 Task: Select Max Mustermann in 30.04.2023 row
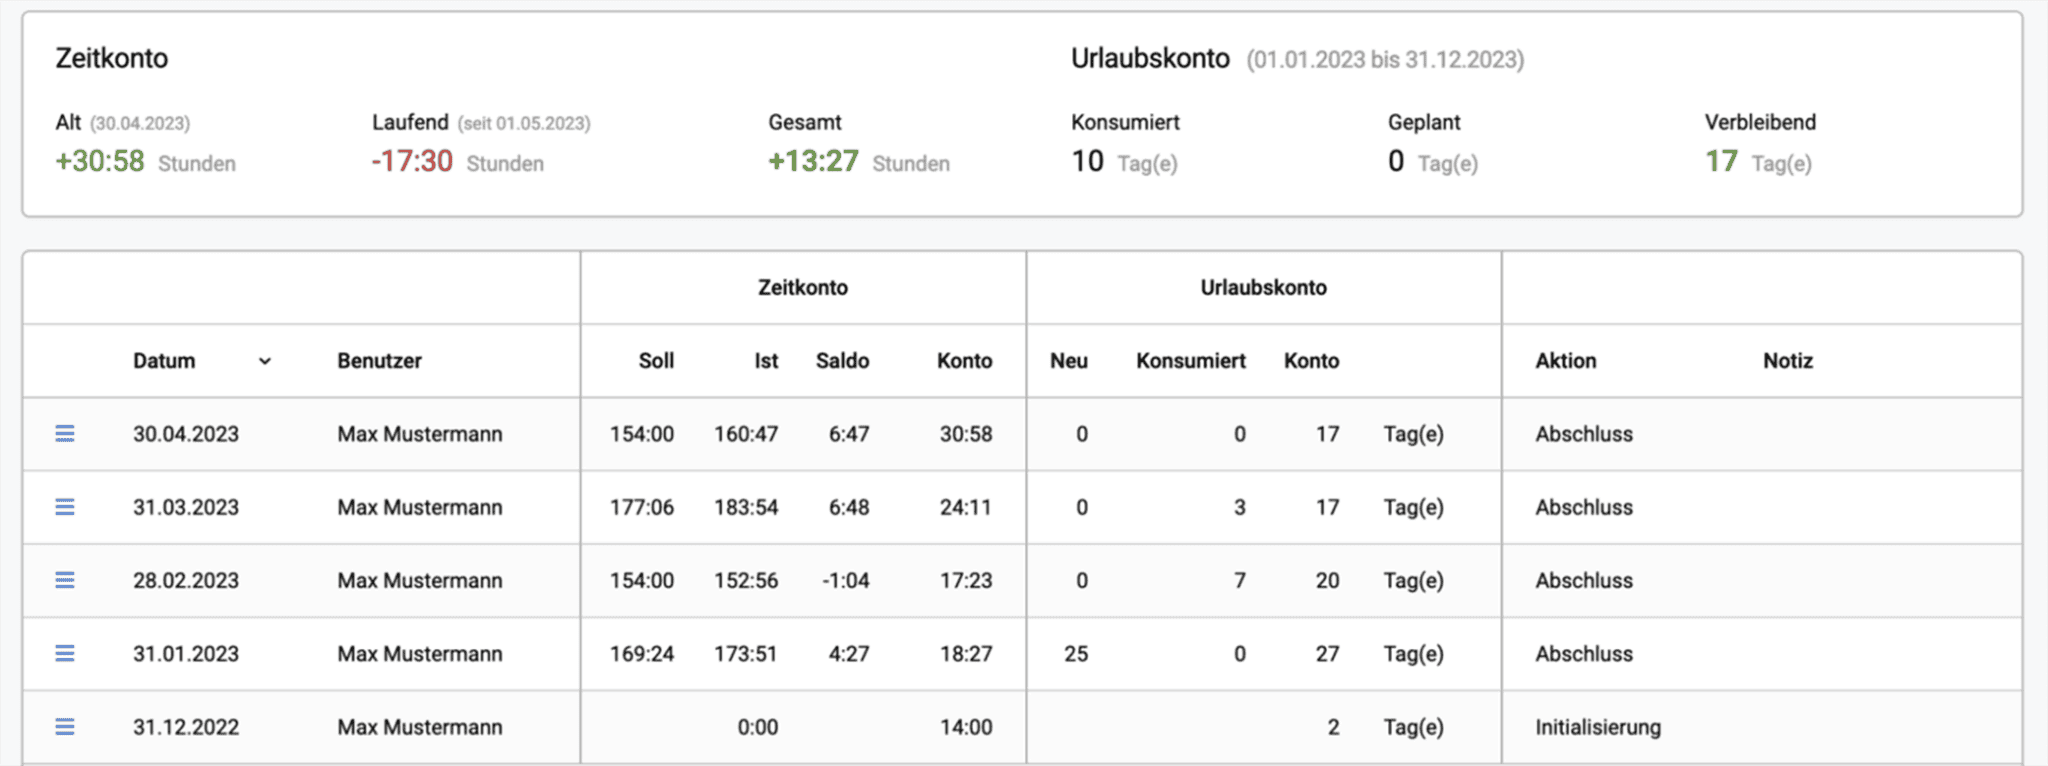click(x=419, y=434)
